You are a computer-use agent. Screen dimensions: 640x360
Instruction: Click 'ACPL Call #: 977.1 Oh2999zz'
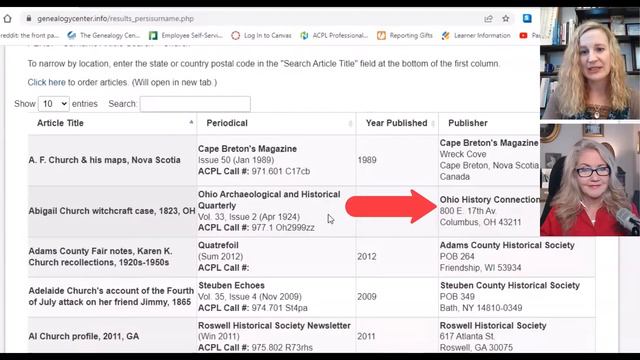256,228
